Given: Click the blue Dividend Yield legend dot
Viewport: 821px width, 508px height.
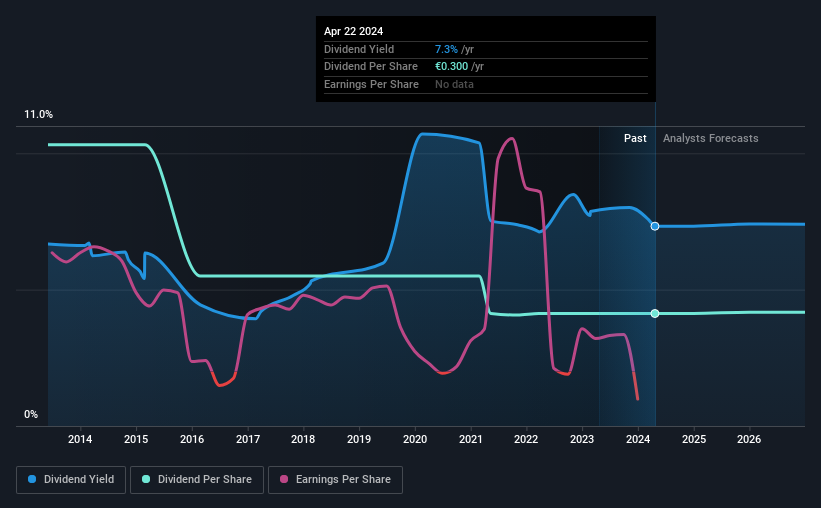Looking at the screenshot, I should click(x=32, y=479).
